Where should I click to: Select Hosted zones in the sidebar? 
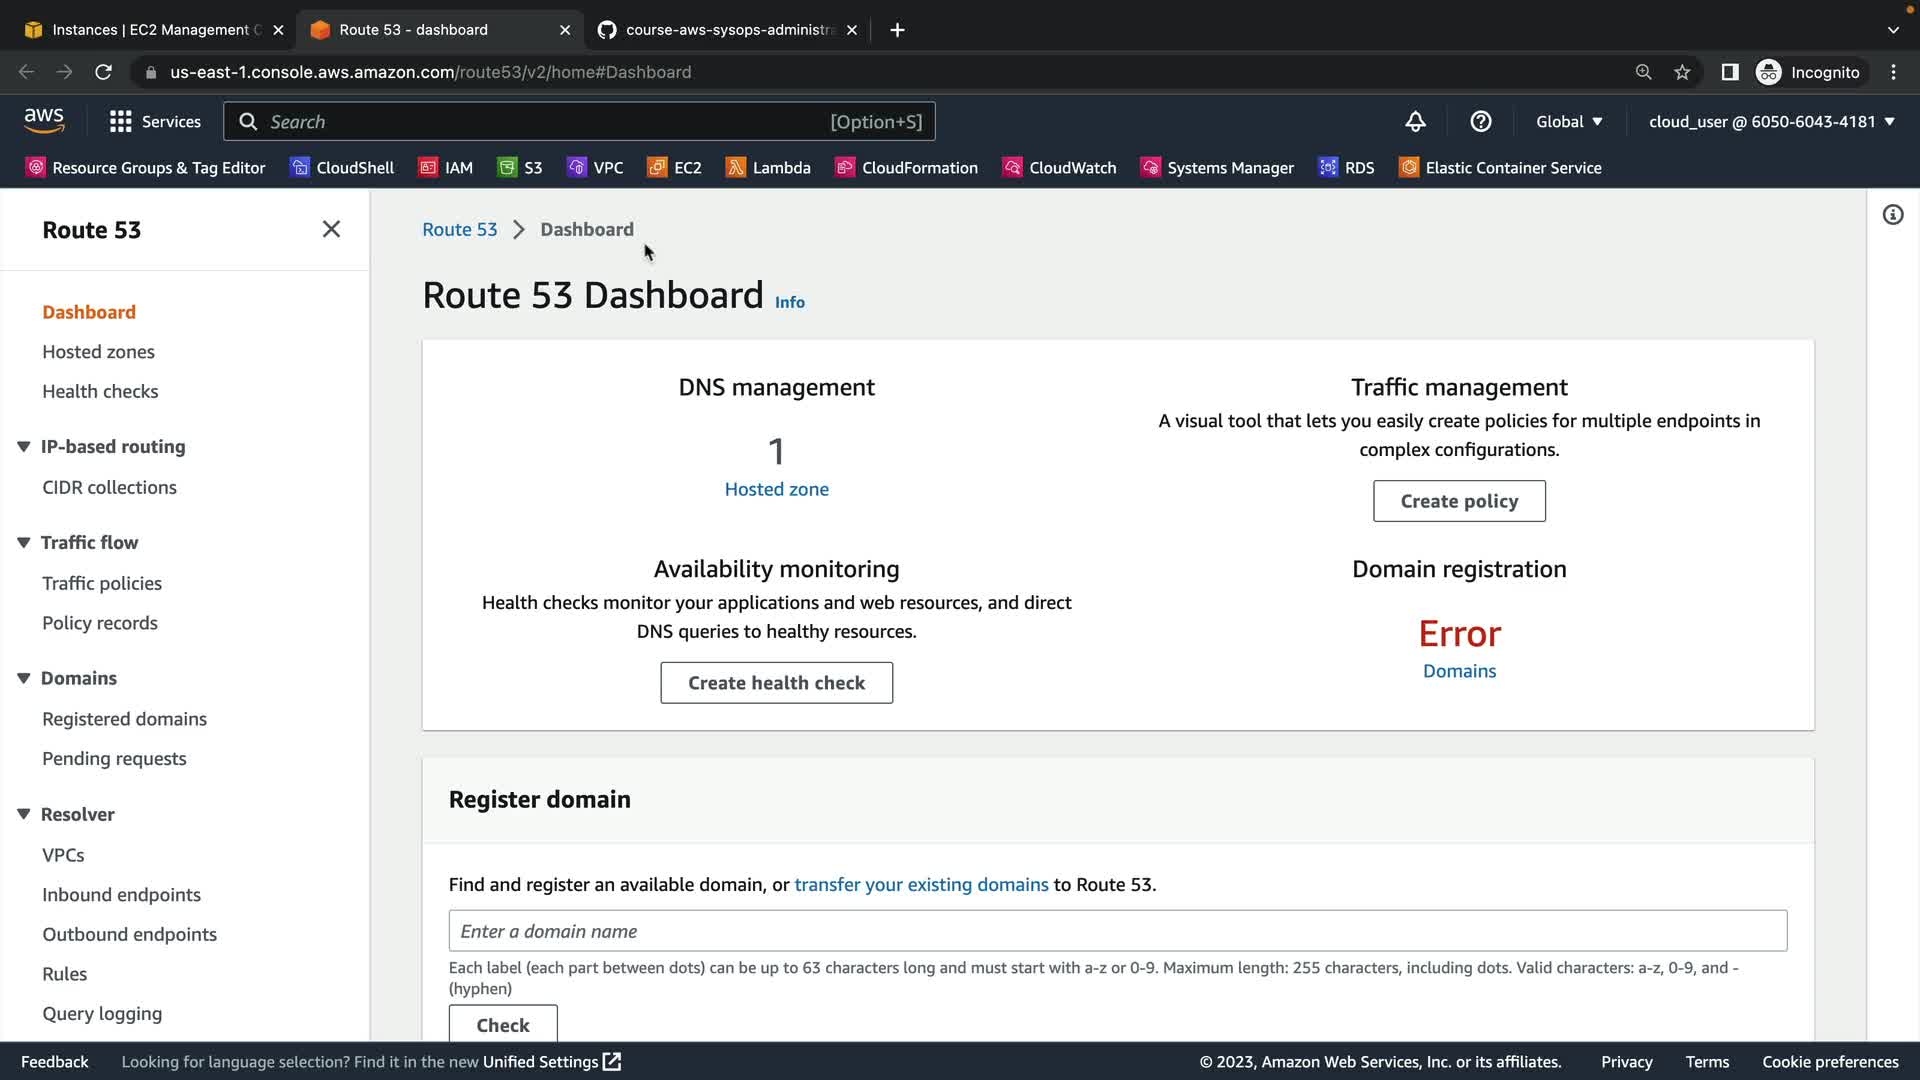click(x=98, y=352)
